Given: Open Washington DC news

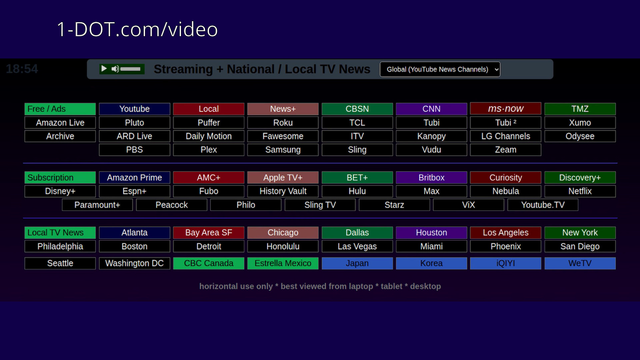Looking at the screenshot, I should click(x=134, y=263).
